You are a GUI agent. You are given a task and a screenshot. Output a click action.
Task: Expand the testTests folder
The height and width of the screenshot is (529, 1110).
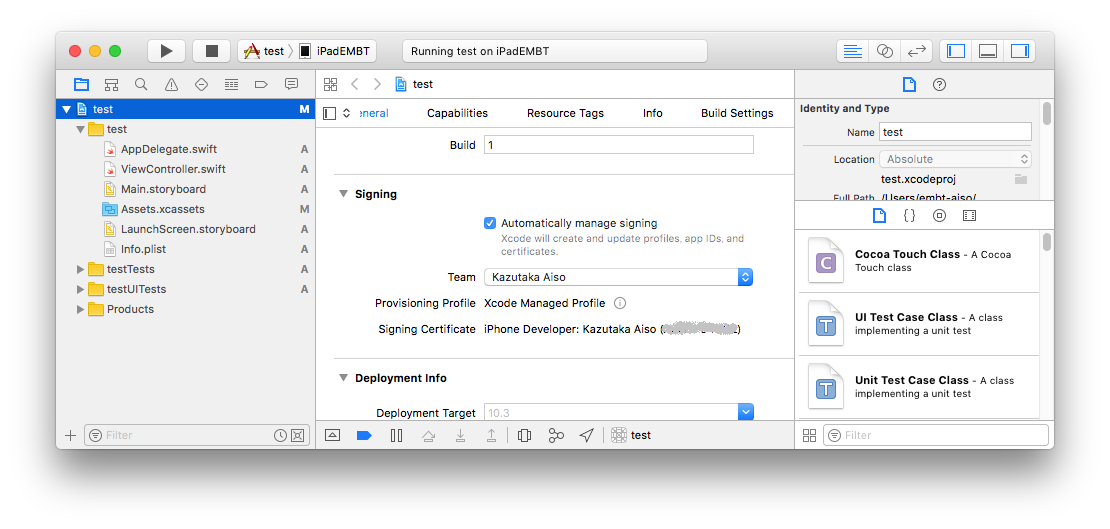(80, 269)
